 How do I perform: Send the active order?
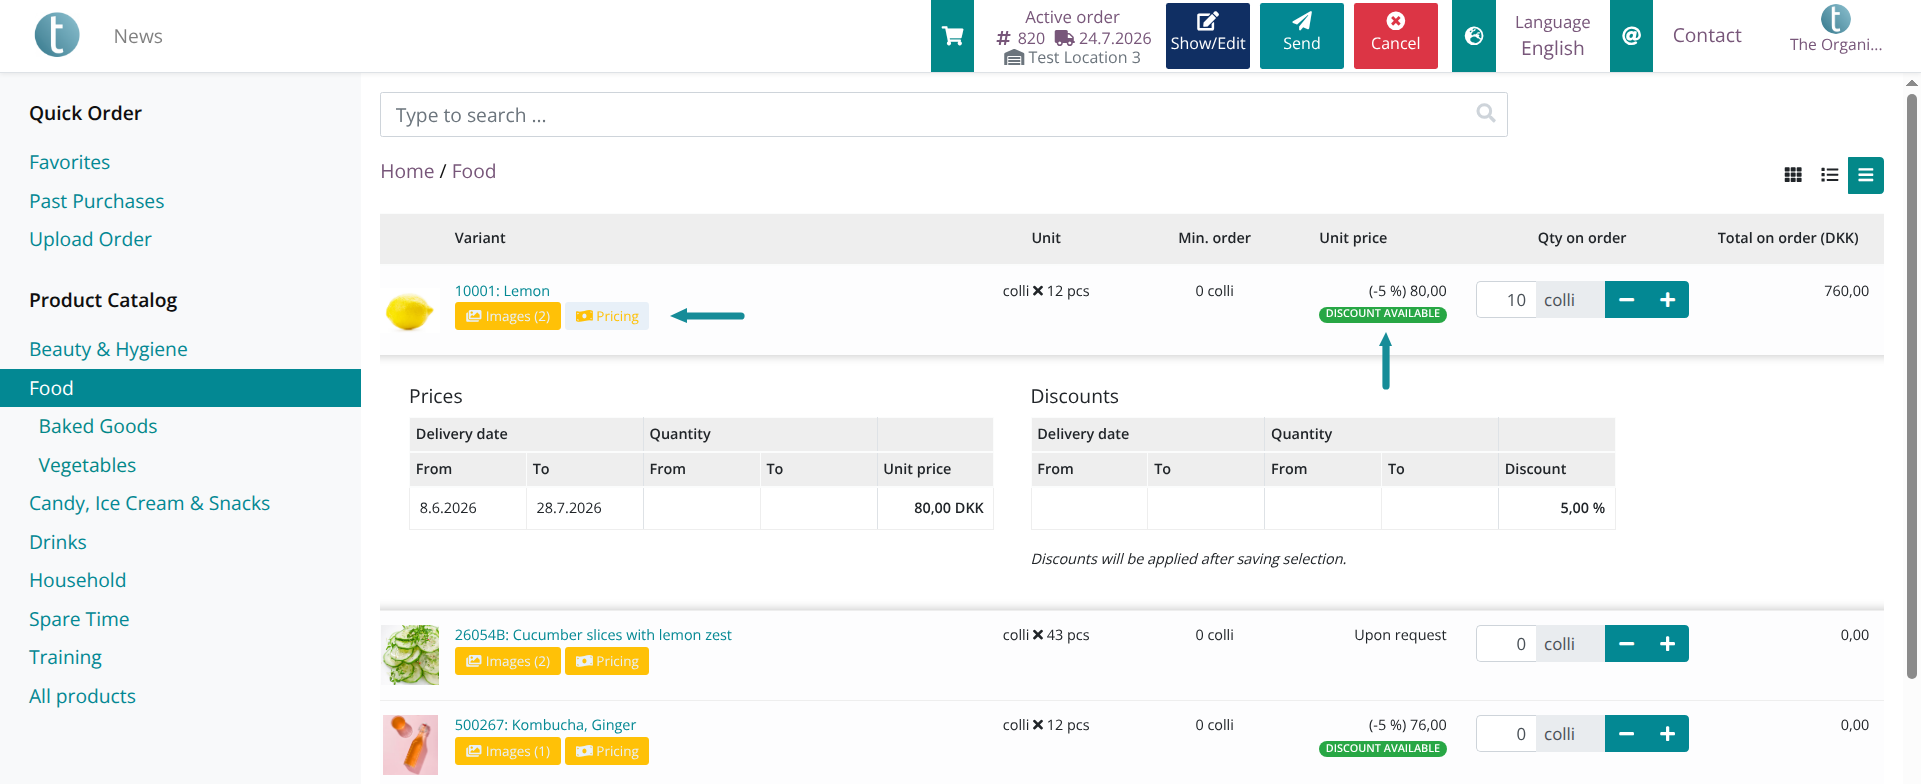tap(1301, 35)
